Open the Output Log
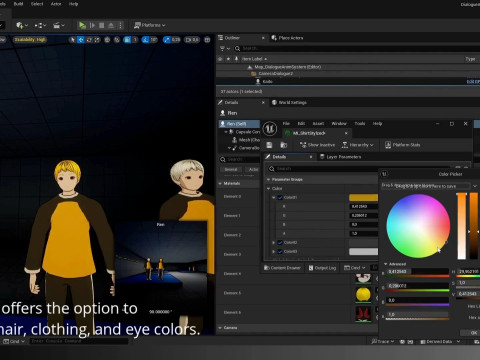The image size is (480, 360). 322,268
